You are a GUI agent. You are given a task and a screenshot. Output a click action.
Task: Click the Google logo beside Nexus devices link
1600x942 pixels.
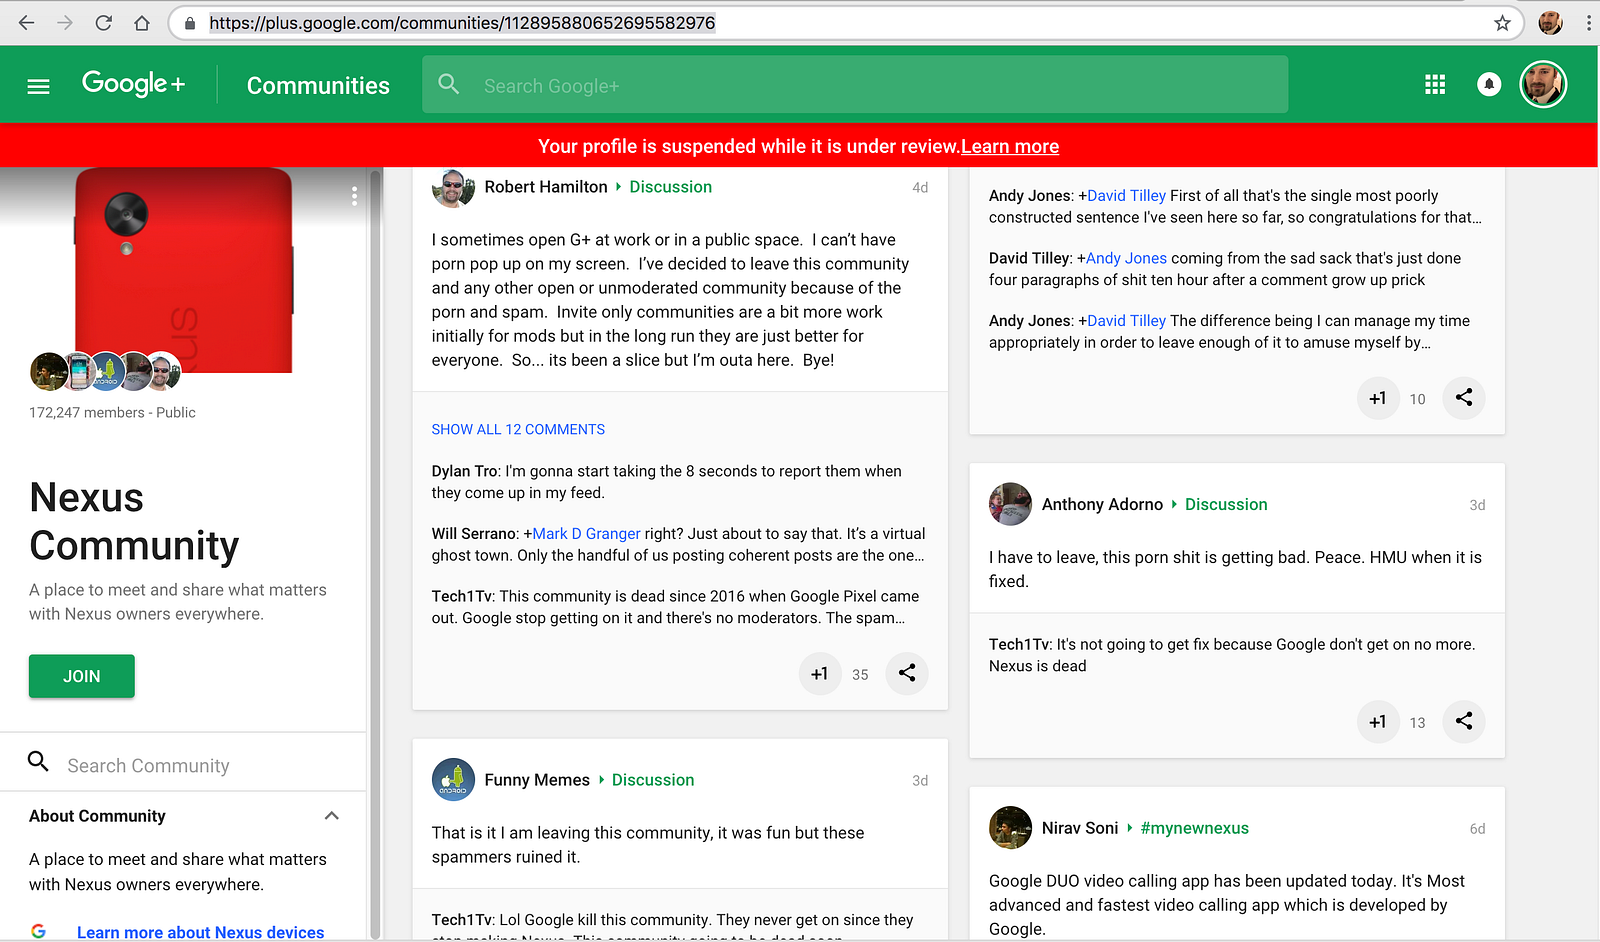click(x=38, y=932)
